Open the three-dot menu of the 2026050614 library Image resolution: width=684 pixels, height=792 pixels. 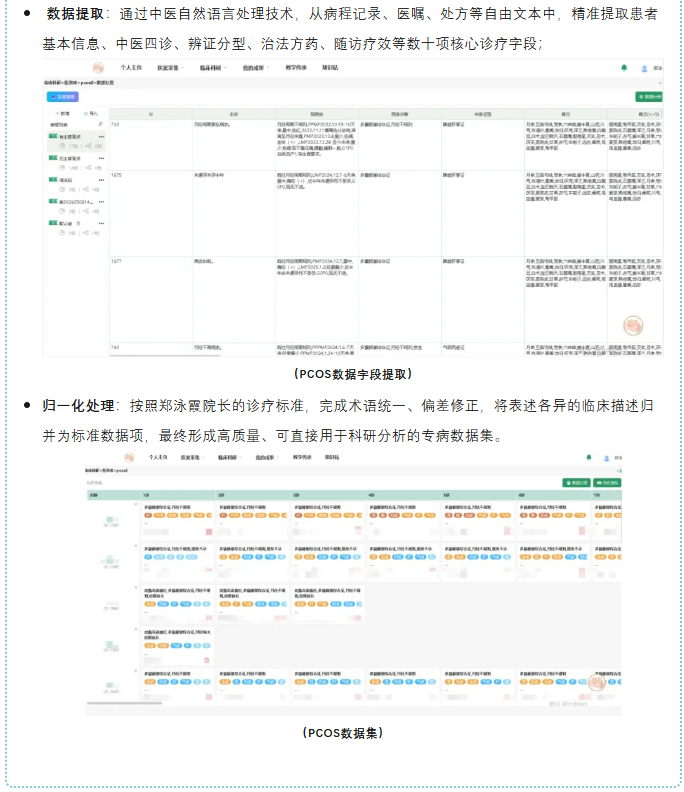click(x=102, y=202)
